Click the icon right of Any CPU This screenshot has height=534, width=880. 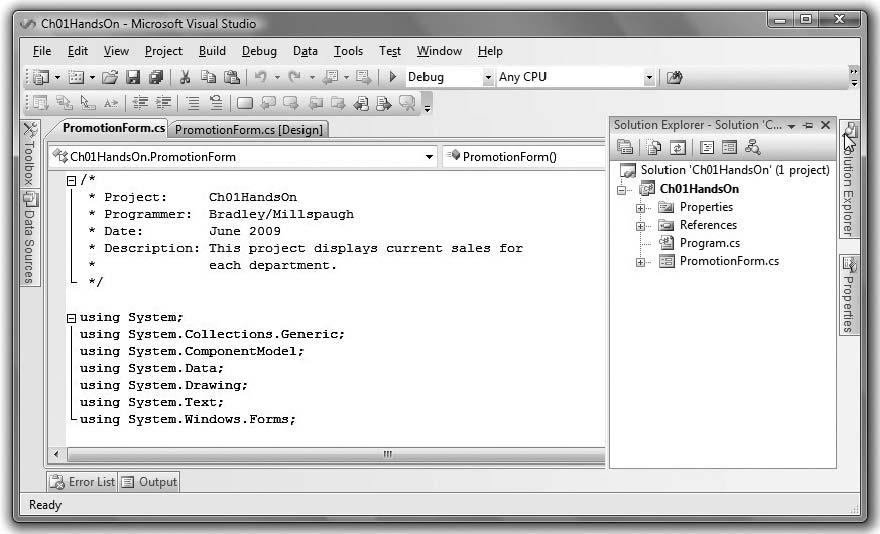[674, 77]
